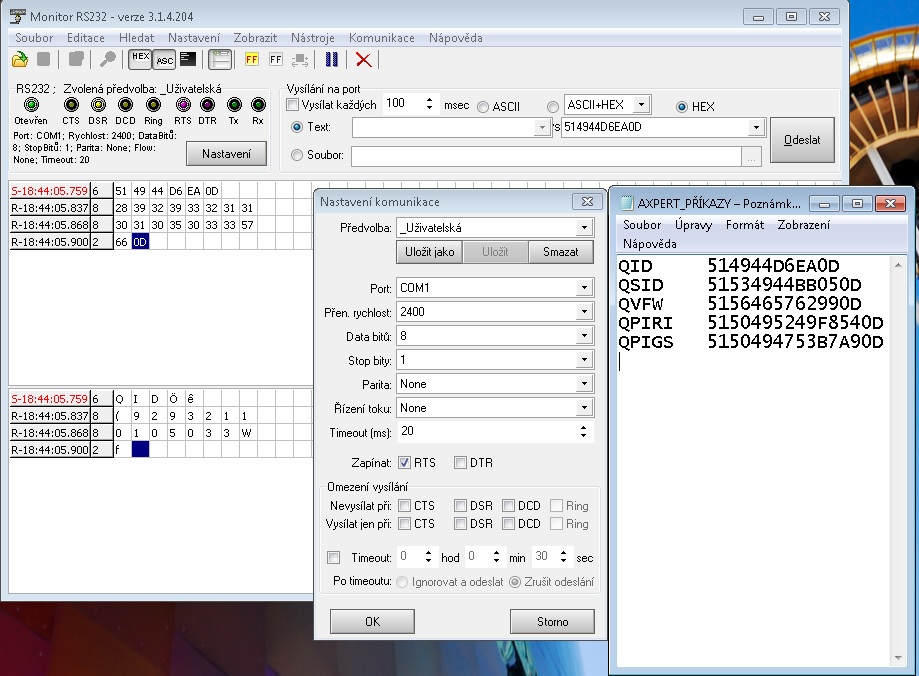Enable the 'Vysílat každých' checkbox

293,105
